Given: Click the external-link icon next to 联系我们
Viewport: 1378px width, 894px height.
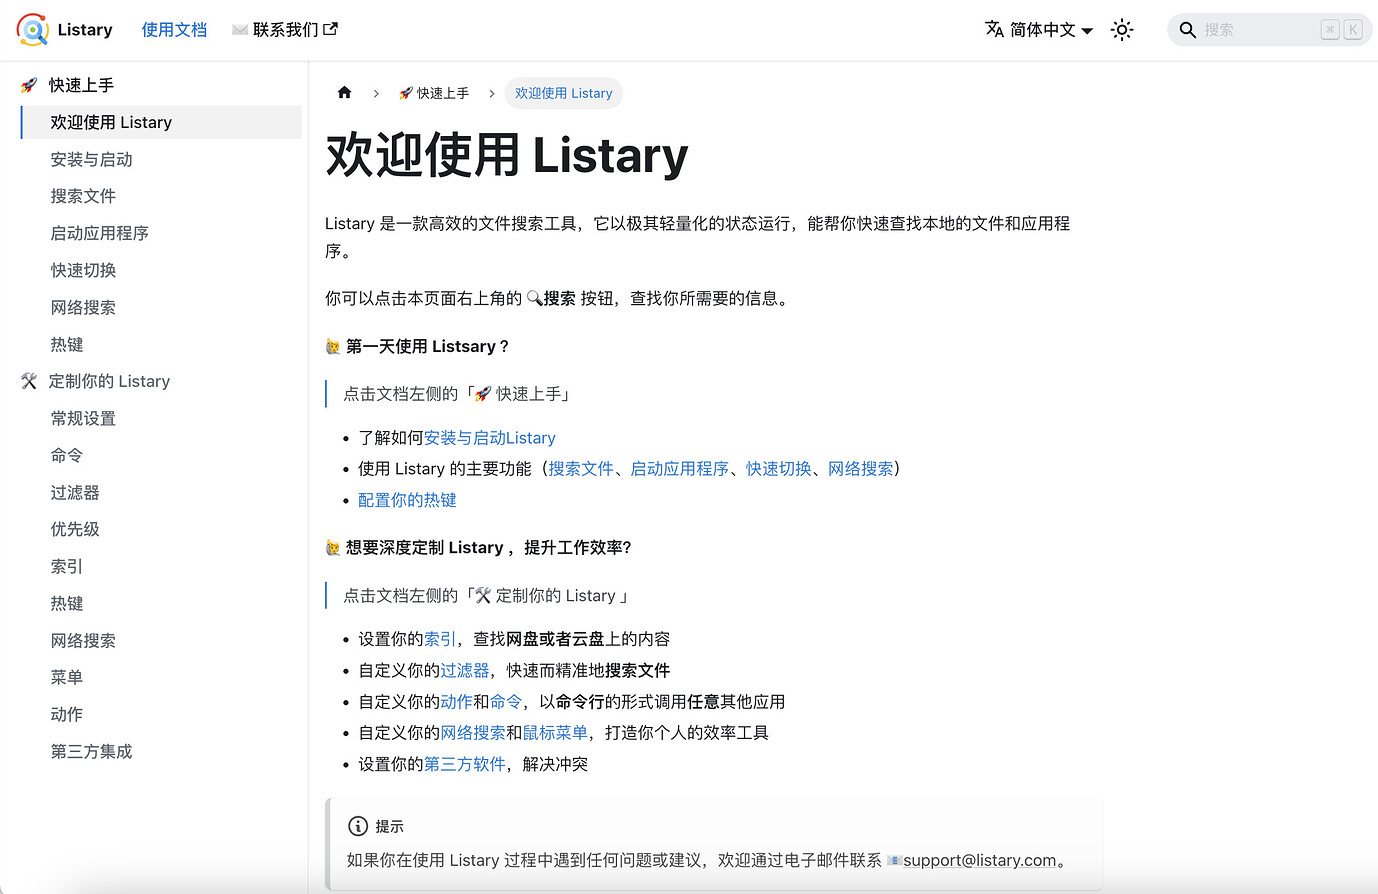Looking at the screenshot, I should pos(328,28).
